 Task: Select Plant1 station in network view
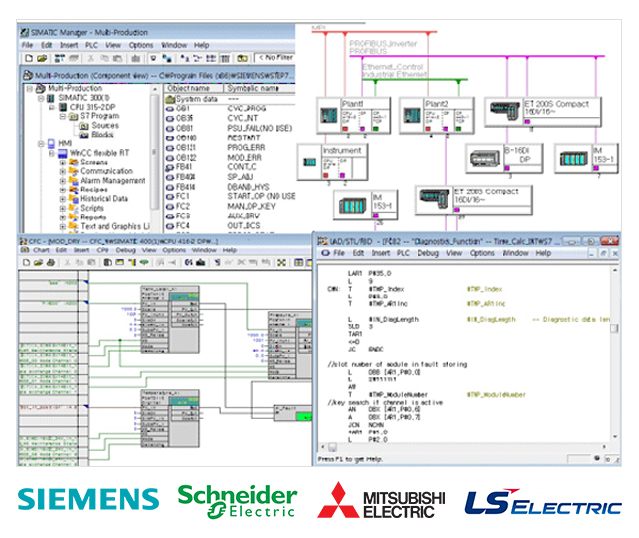[x=354, y=115]
